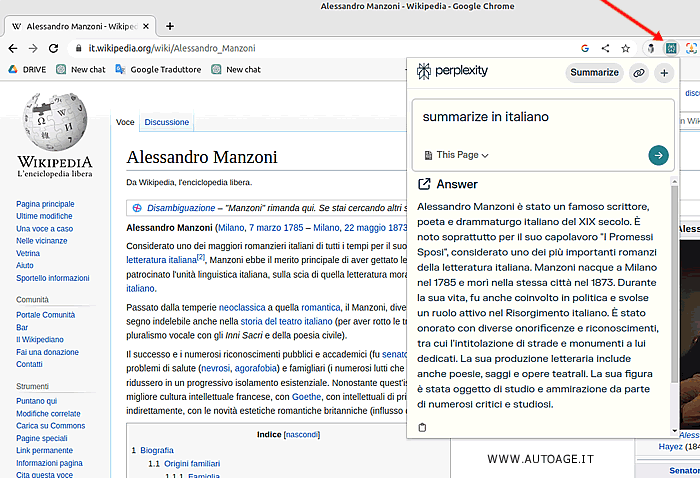Image resolution: width=700 pixels, height=478 pixels.
Task: Open Una voce a caso link
Action: pyautogui.click(x=45, y=229)
